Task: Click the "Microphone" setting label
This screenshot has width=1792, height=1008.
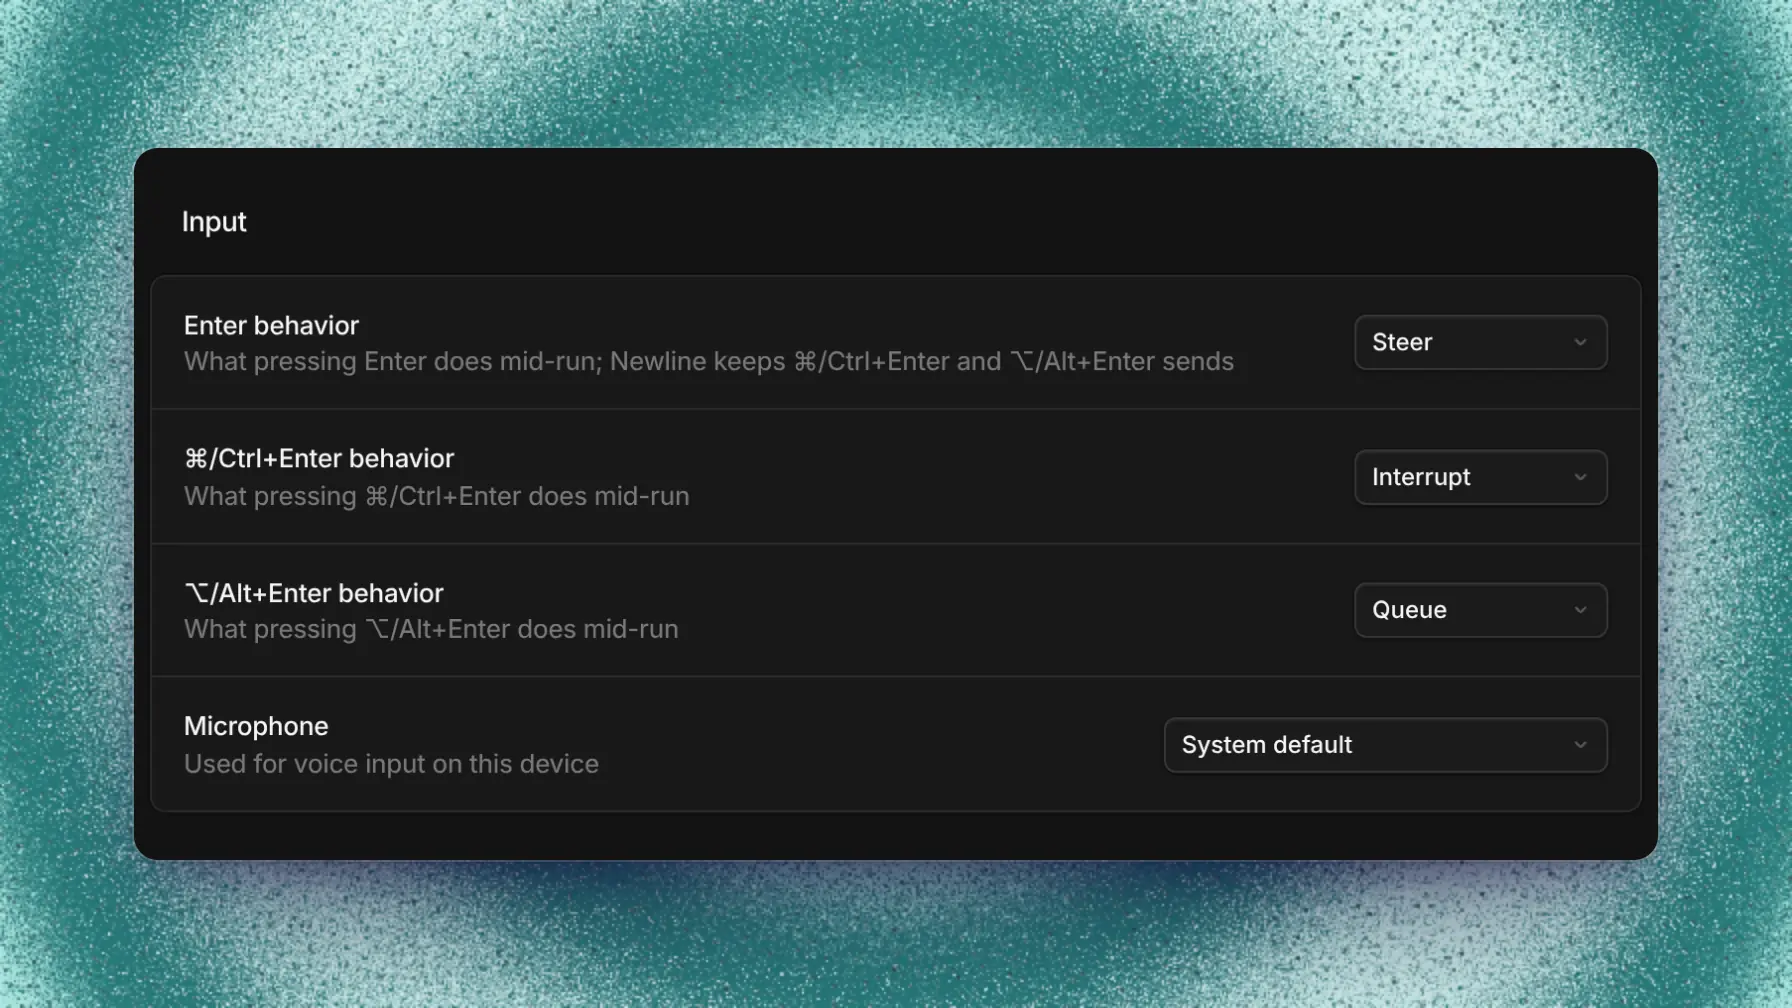Action: click(256, 726)
